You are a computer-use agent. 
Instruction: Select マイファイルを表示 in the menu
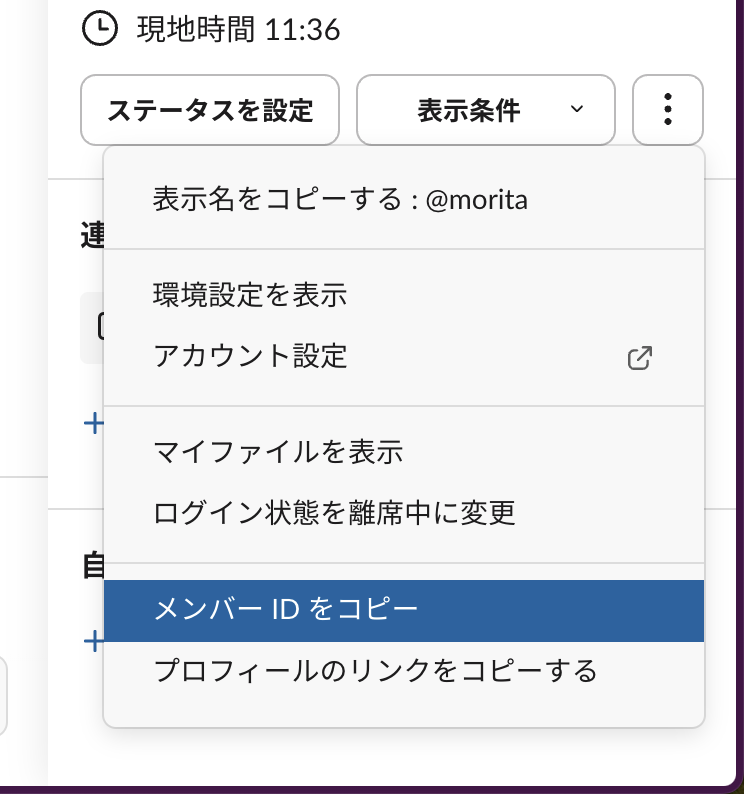click(278, 452)
